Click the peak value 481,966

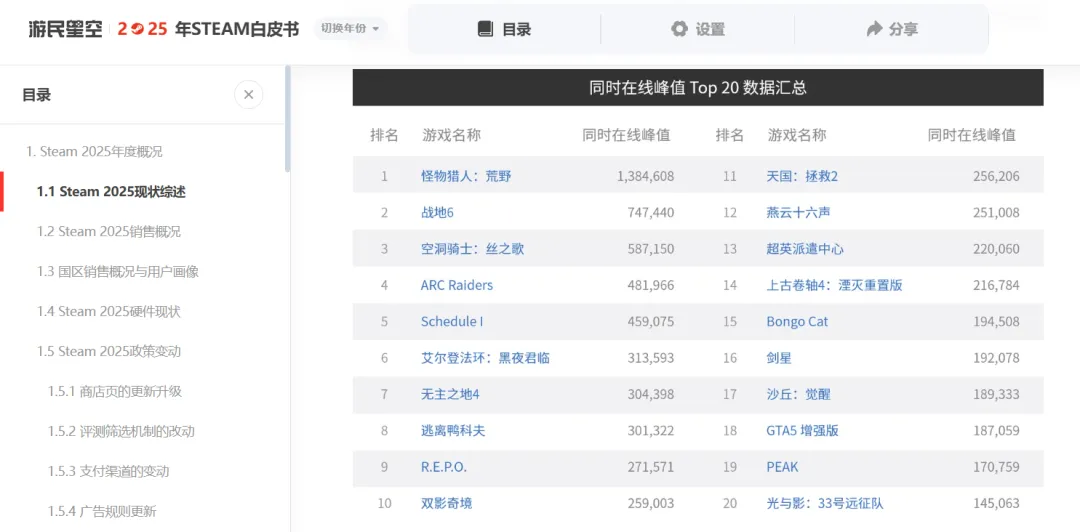(x=651, y=285)
